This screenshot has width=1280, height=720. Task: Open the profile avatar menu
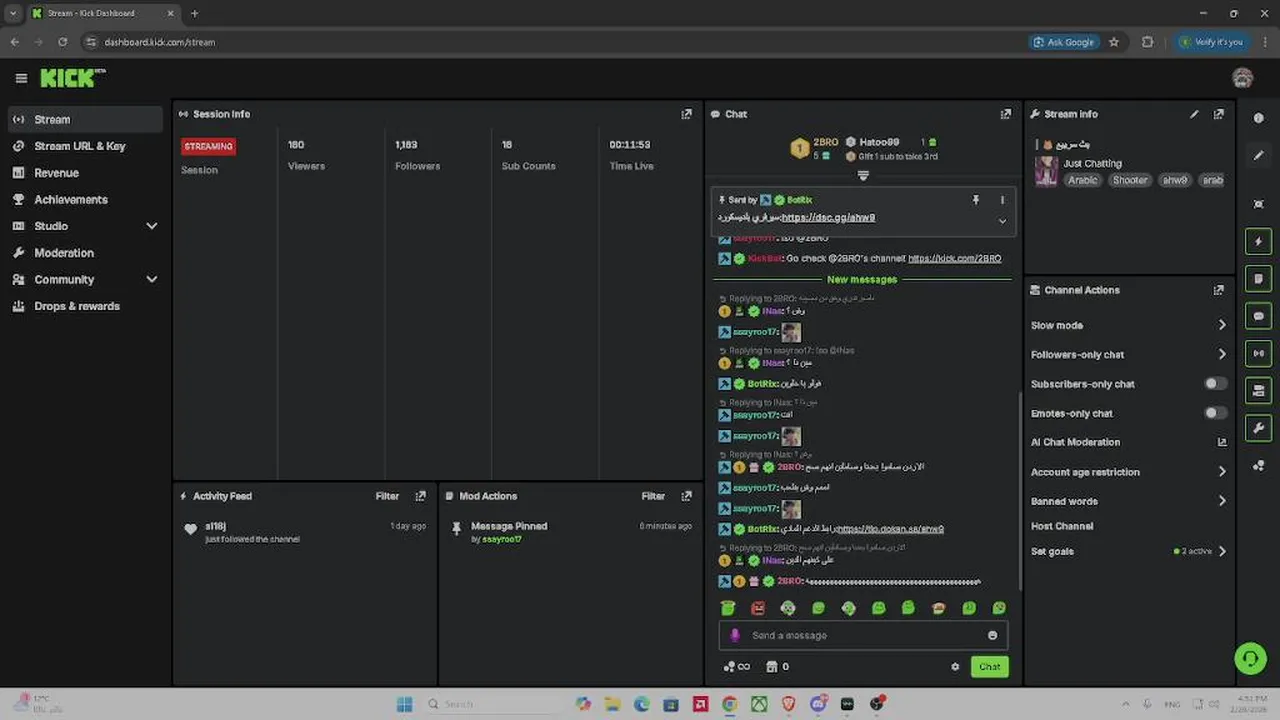pos(1243,78)
